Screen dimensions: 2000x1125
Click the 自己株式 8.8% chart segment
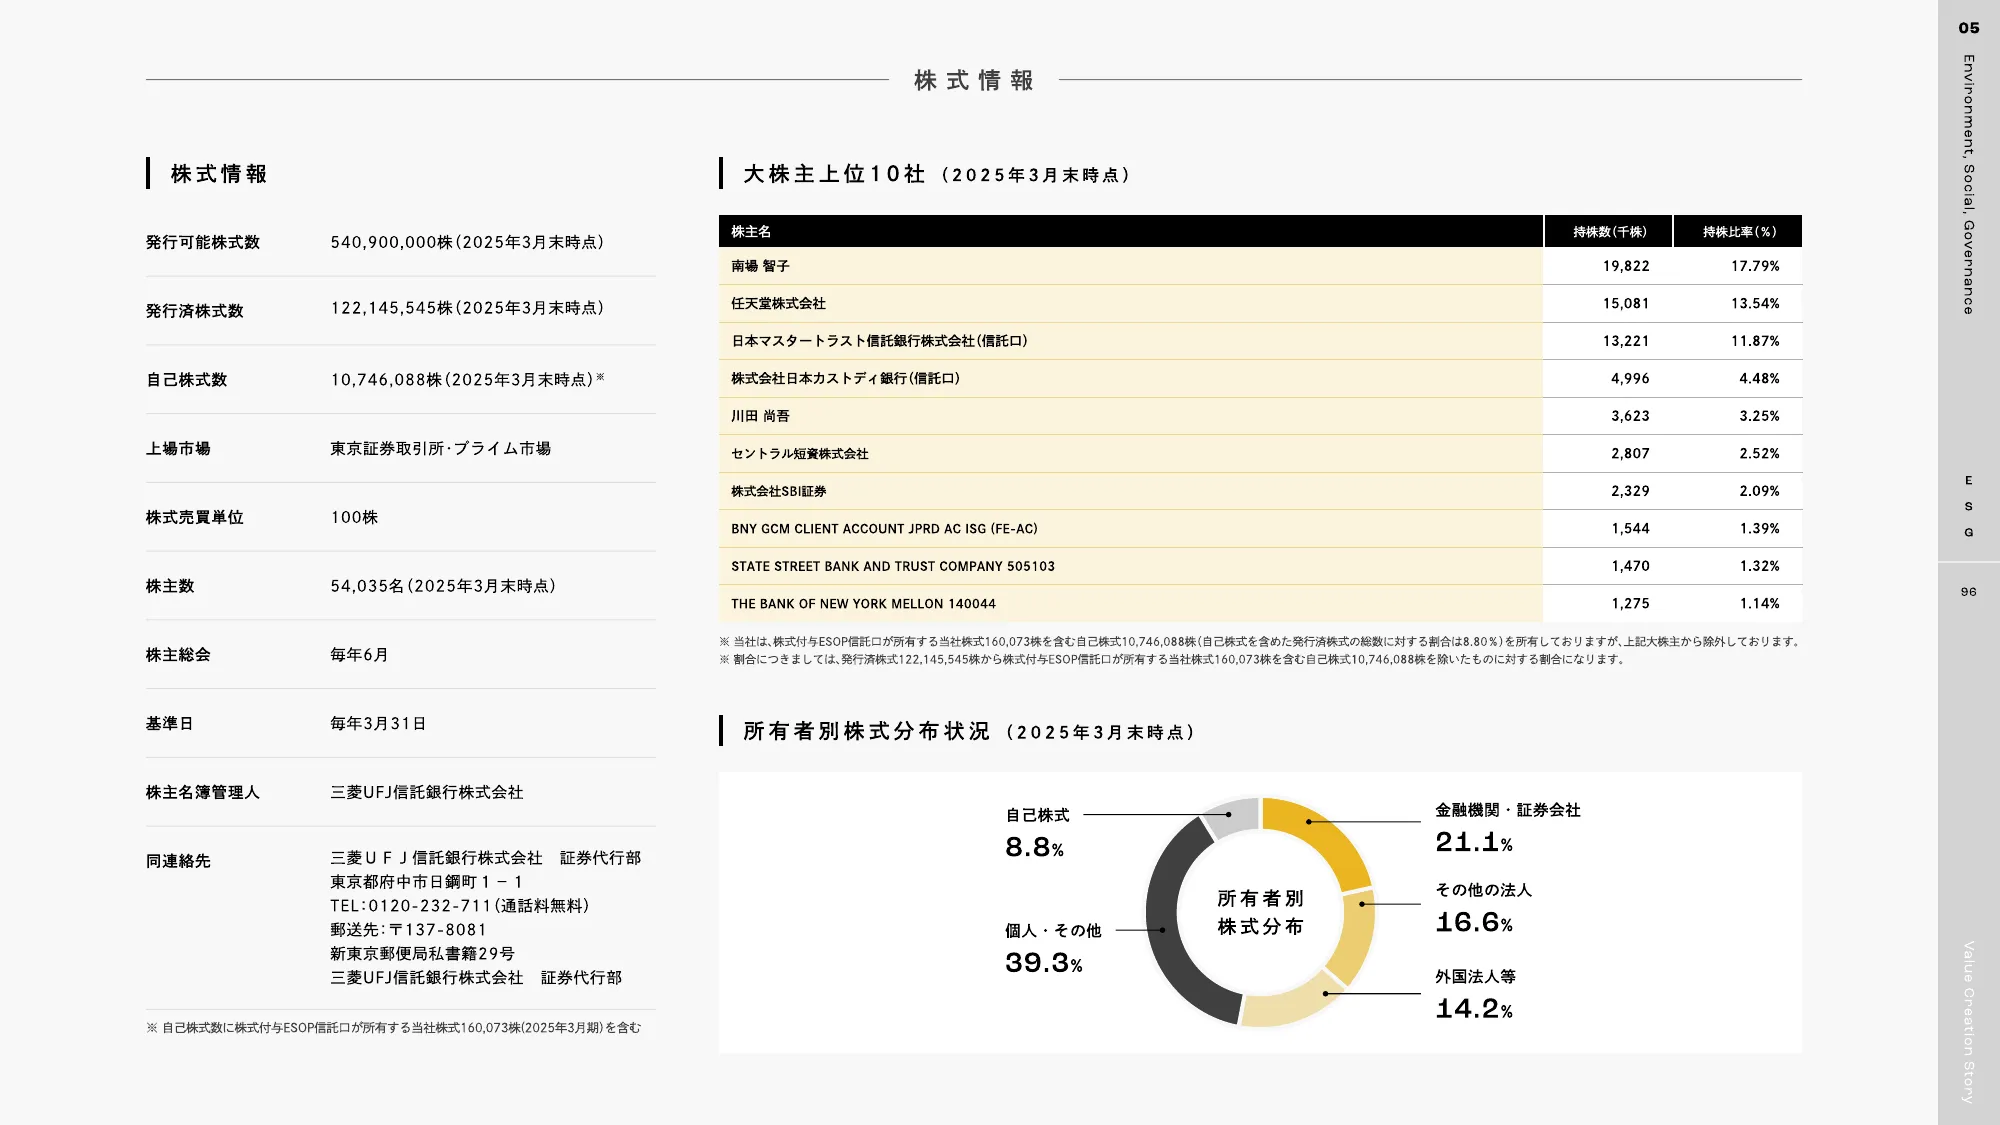[1232, 815]
